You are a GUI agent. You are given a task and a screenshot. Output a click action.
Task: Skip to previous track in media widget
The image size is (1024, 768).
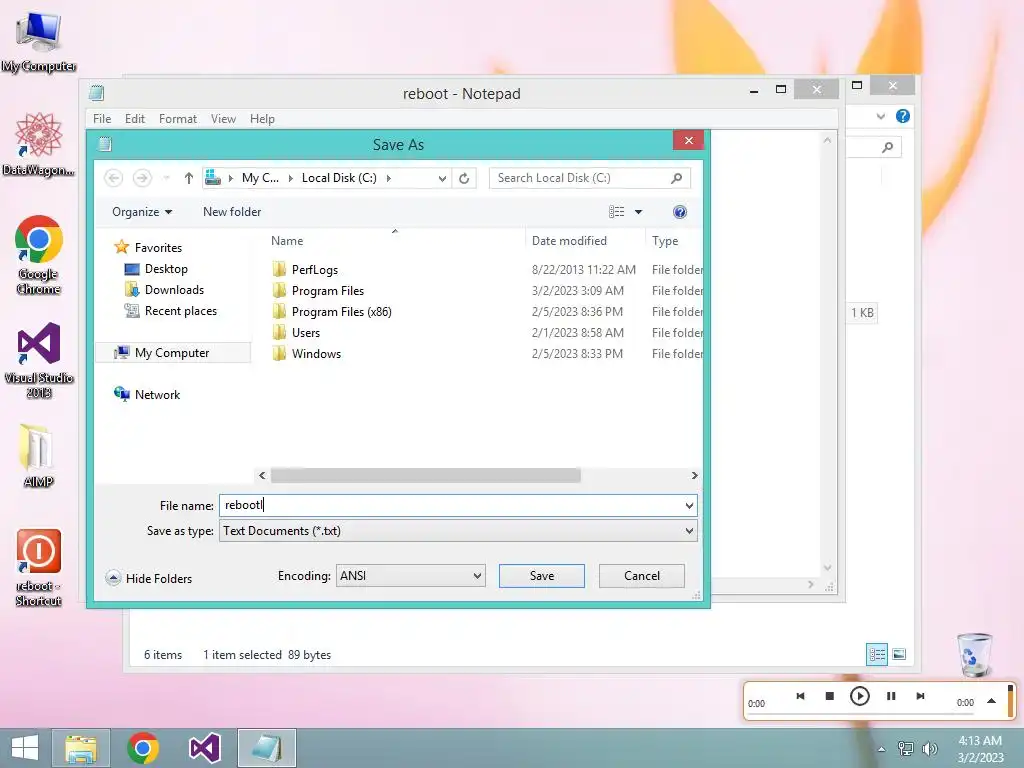[x=800, y=696]
